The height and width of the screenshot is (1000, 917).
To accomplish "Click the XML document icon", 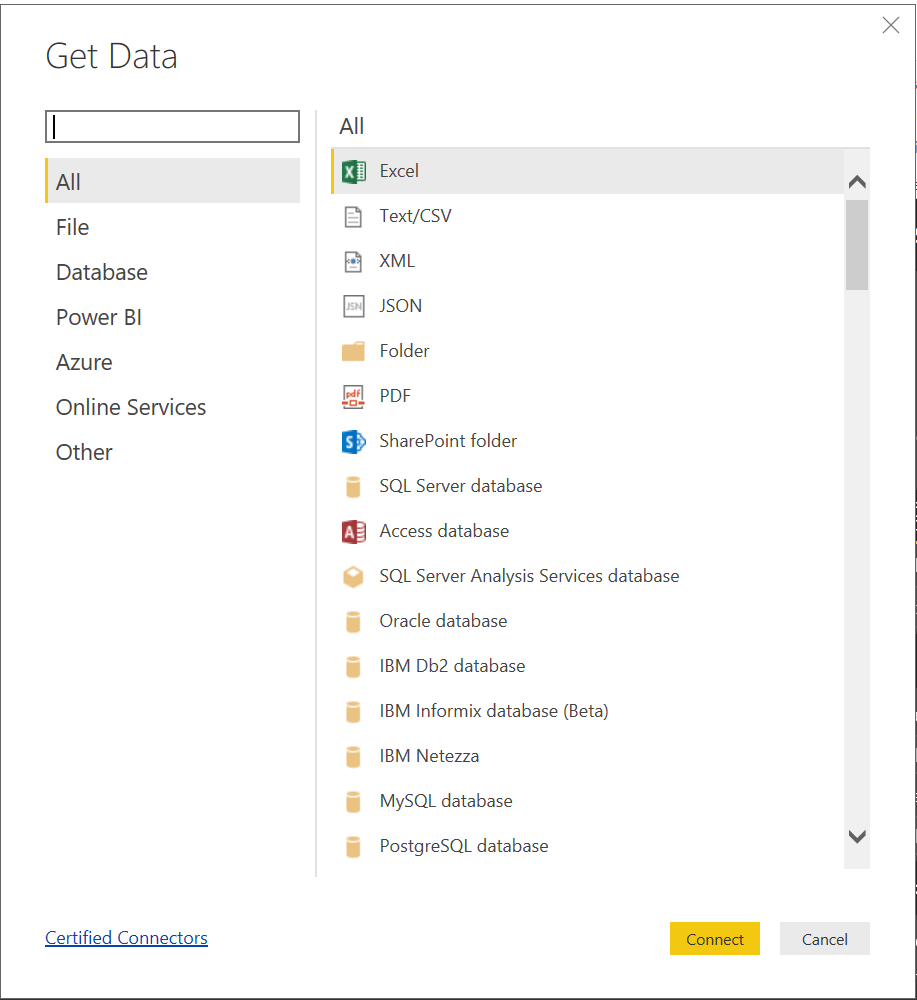I will (x=353, y=261).
